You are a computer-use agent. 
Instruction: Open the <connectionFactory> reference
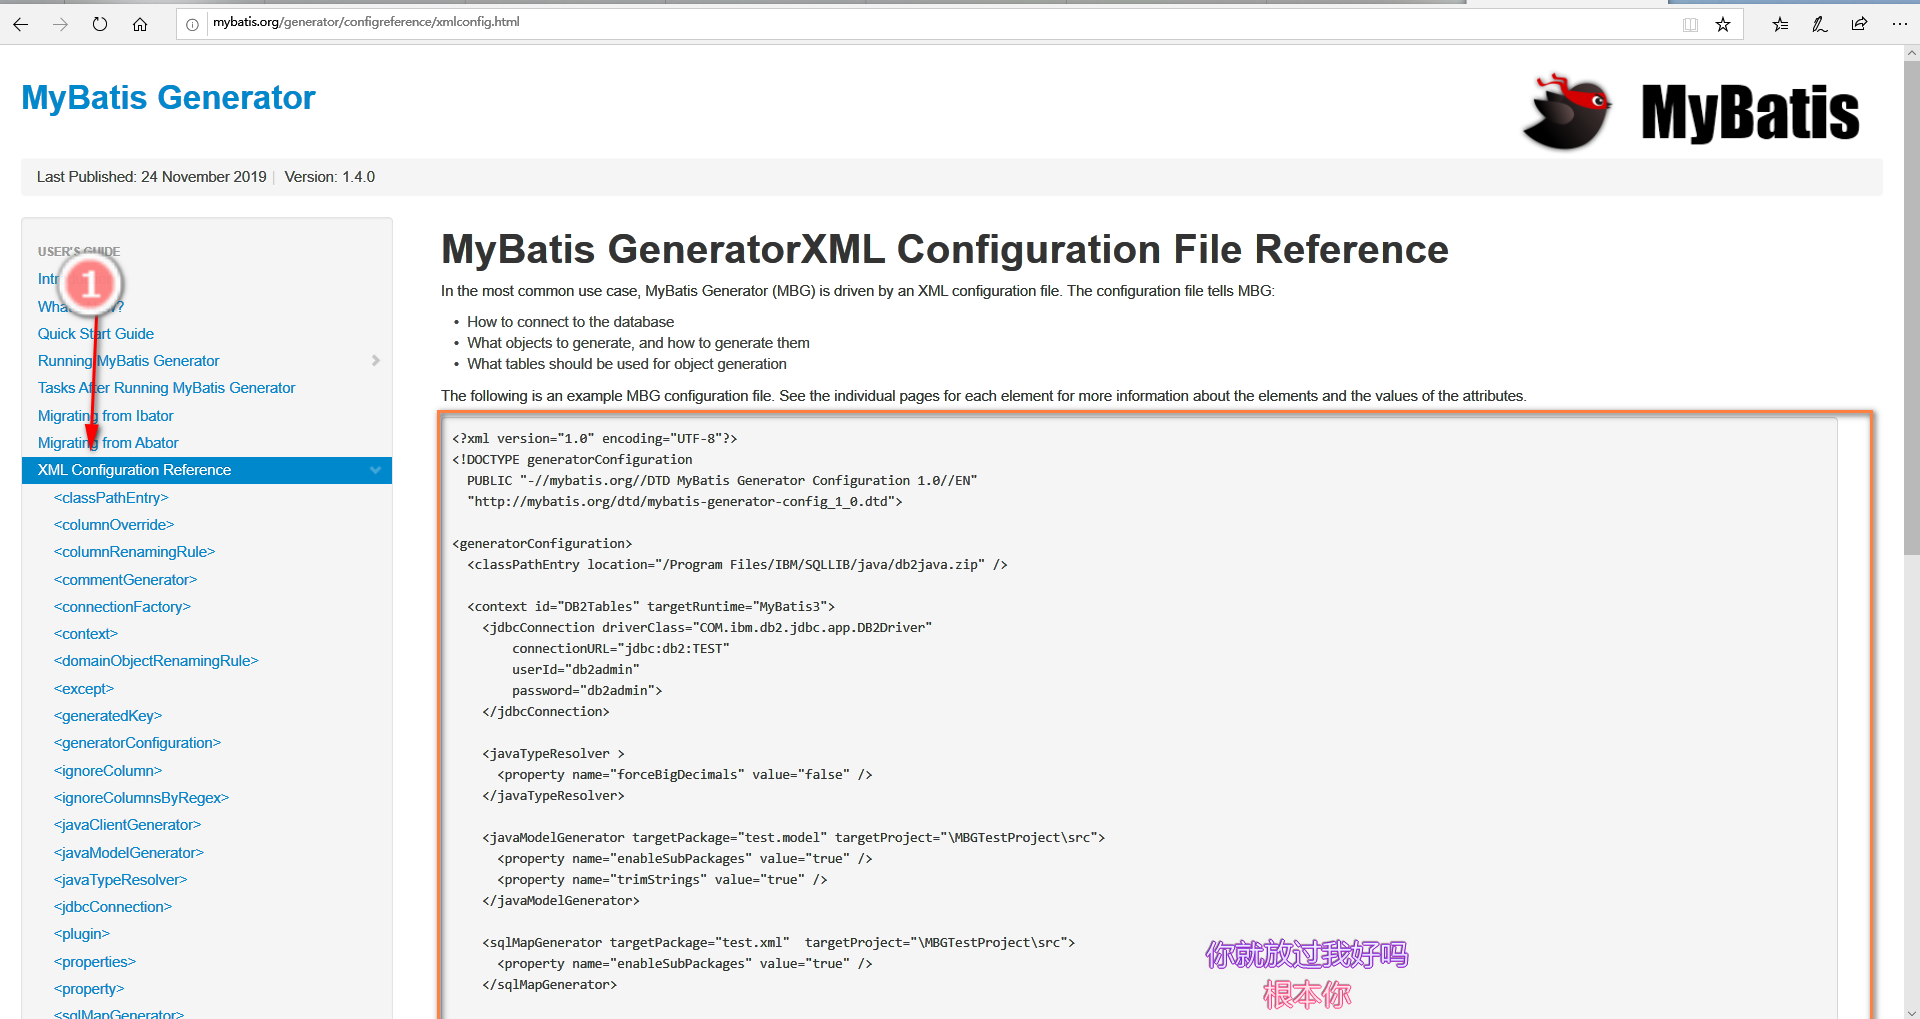[122, 607]
